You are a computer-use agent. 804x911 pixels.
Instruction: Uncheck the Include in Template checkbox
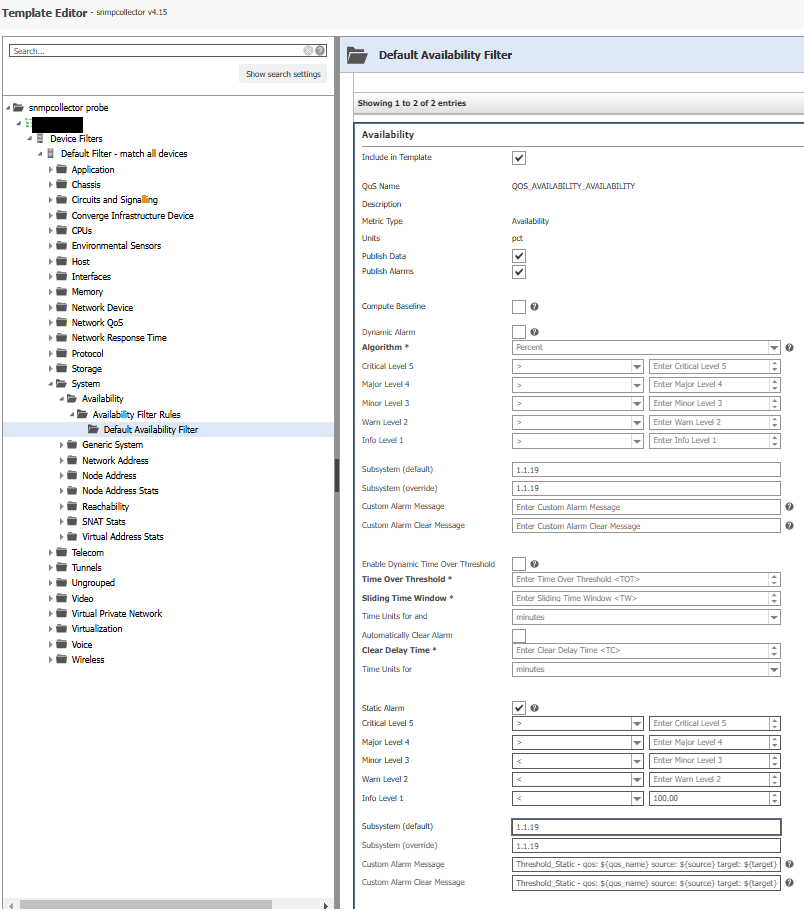[x=519, y=158]
